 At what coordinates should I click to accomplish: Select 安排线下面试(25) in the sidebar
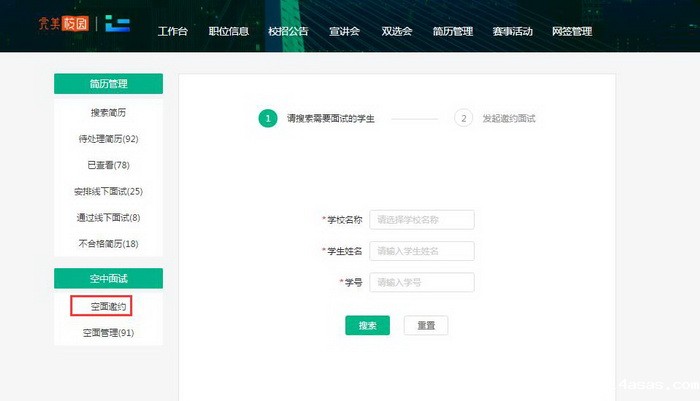[x=108, y=191]
